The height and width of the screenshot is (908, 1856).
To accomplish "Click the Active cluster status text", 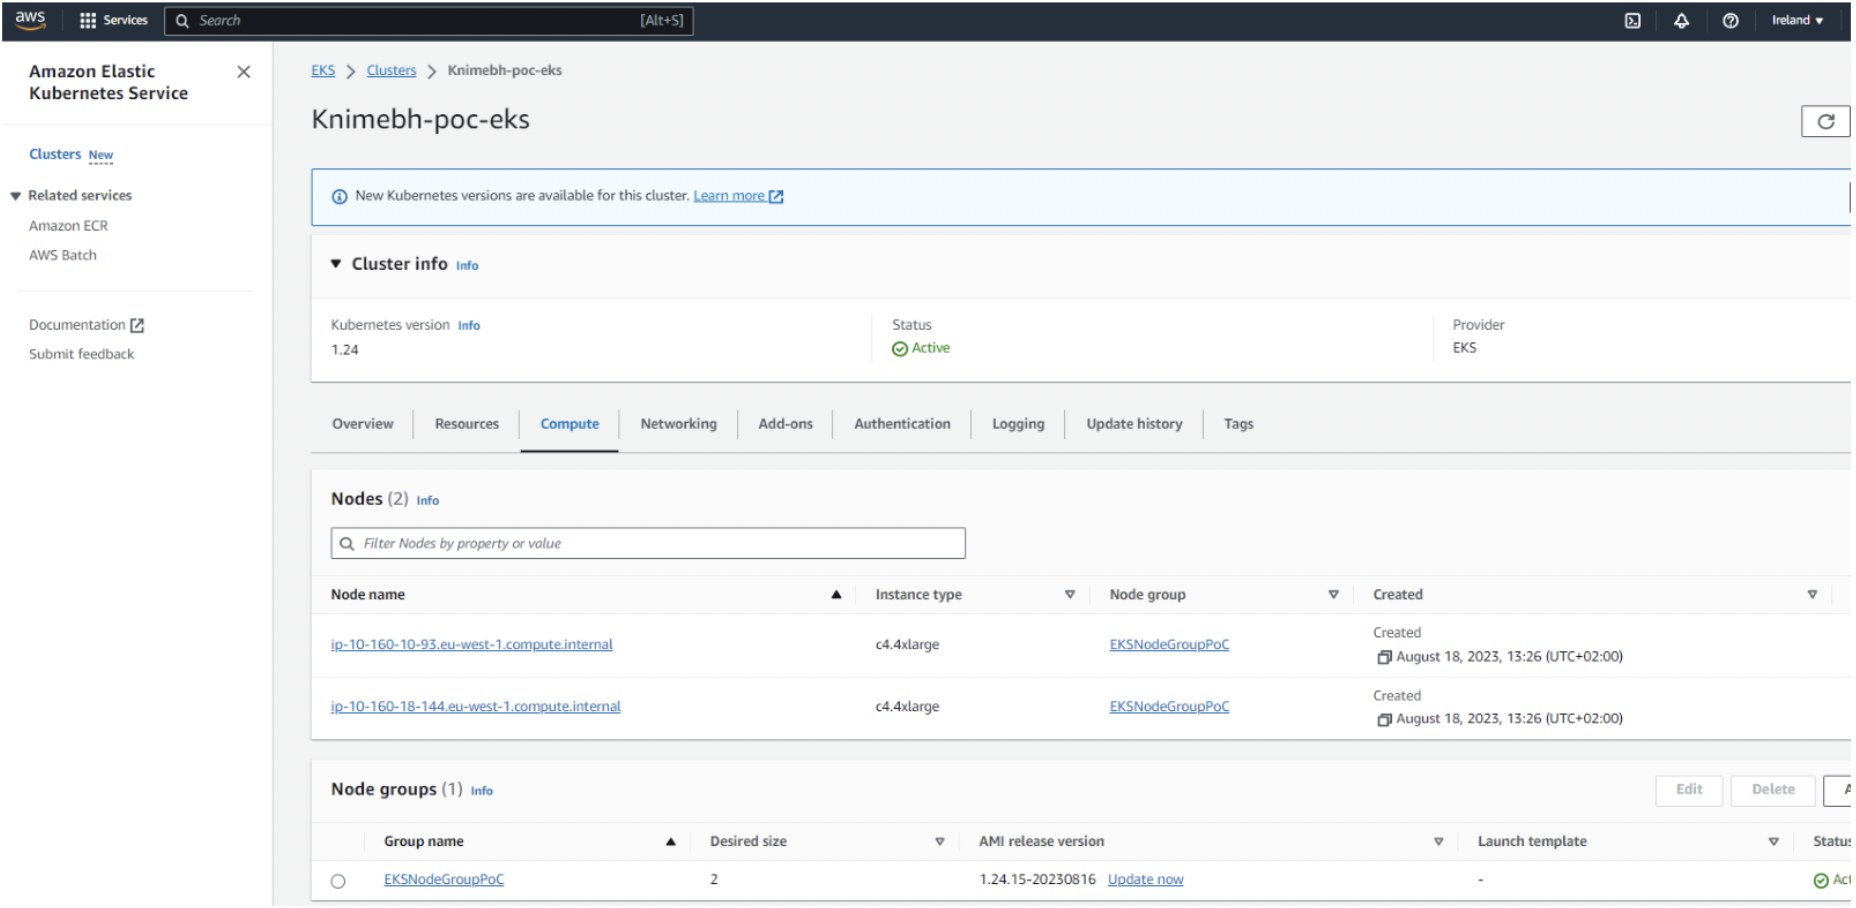I will coord(931,348).
